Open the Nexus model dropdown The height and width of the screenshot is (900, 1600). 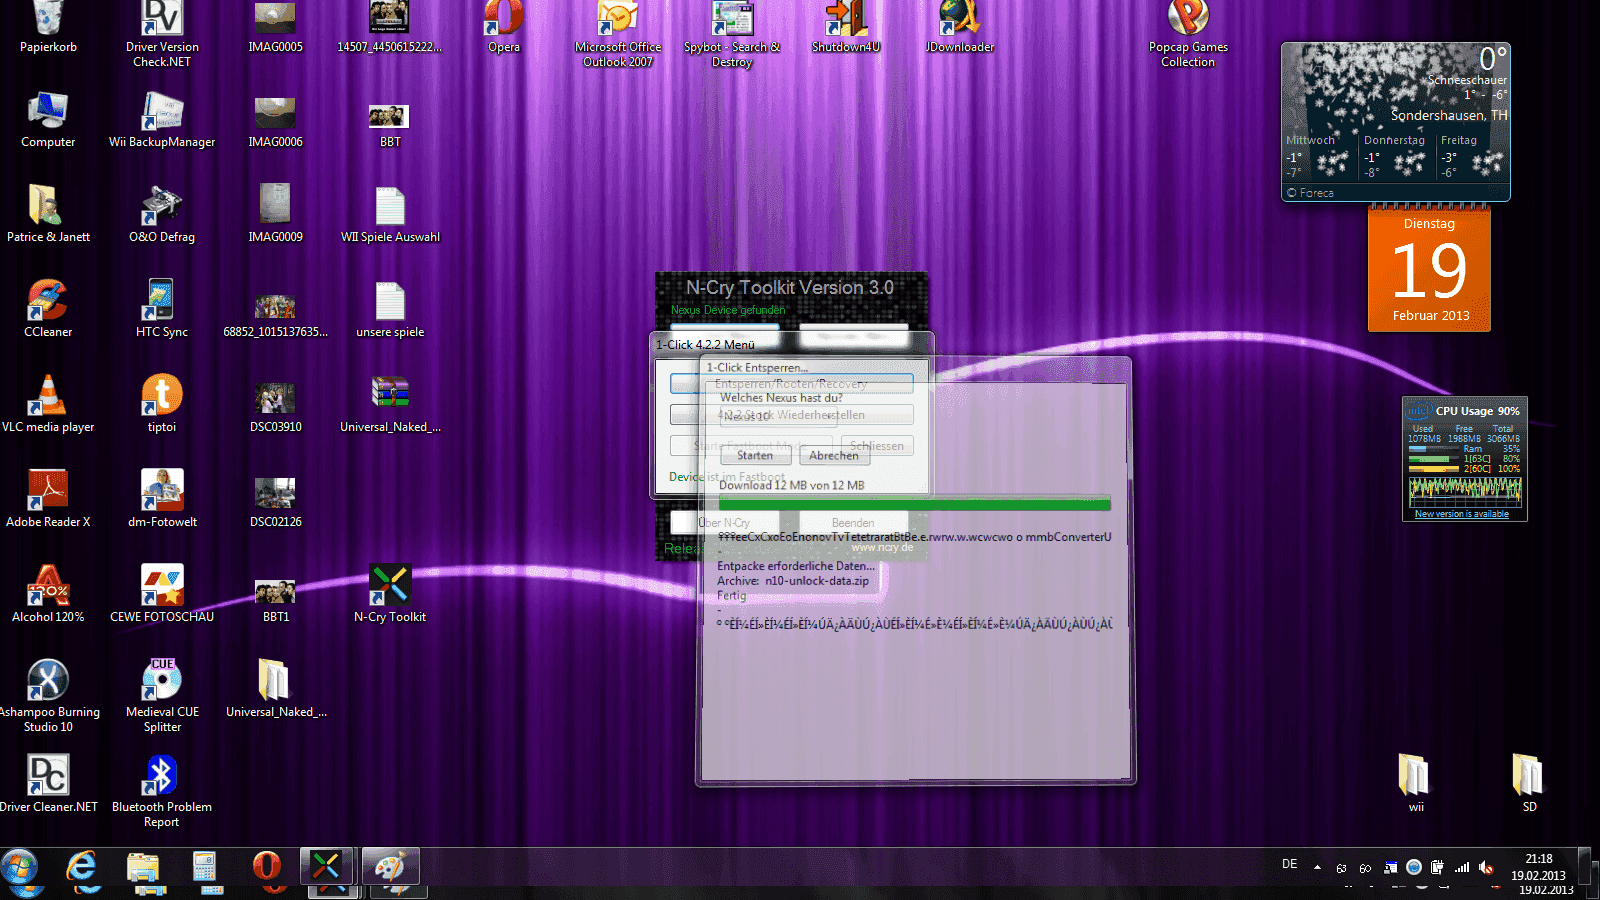point(778,416)
